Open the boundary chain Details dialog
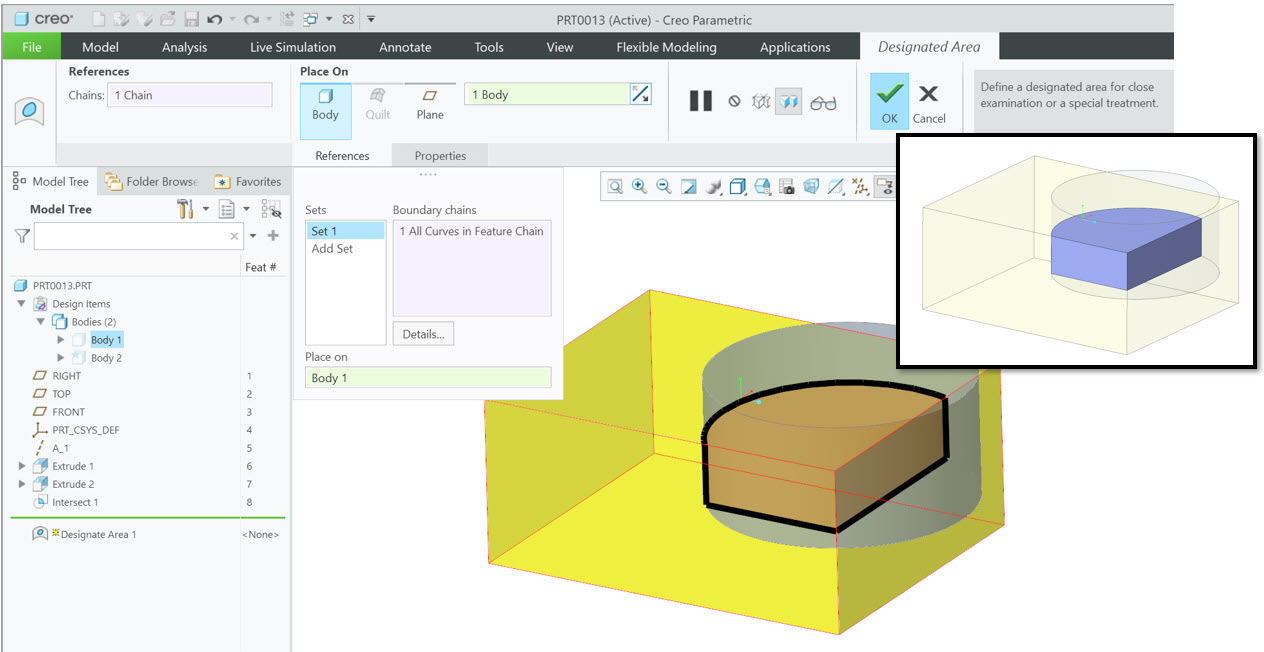 click(423, 333)
